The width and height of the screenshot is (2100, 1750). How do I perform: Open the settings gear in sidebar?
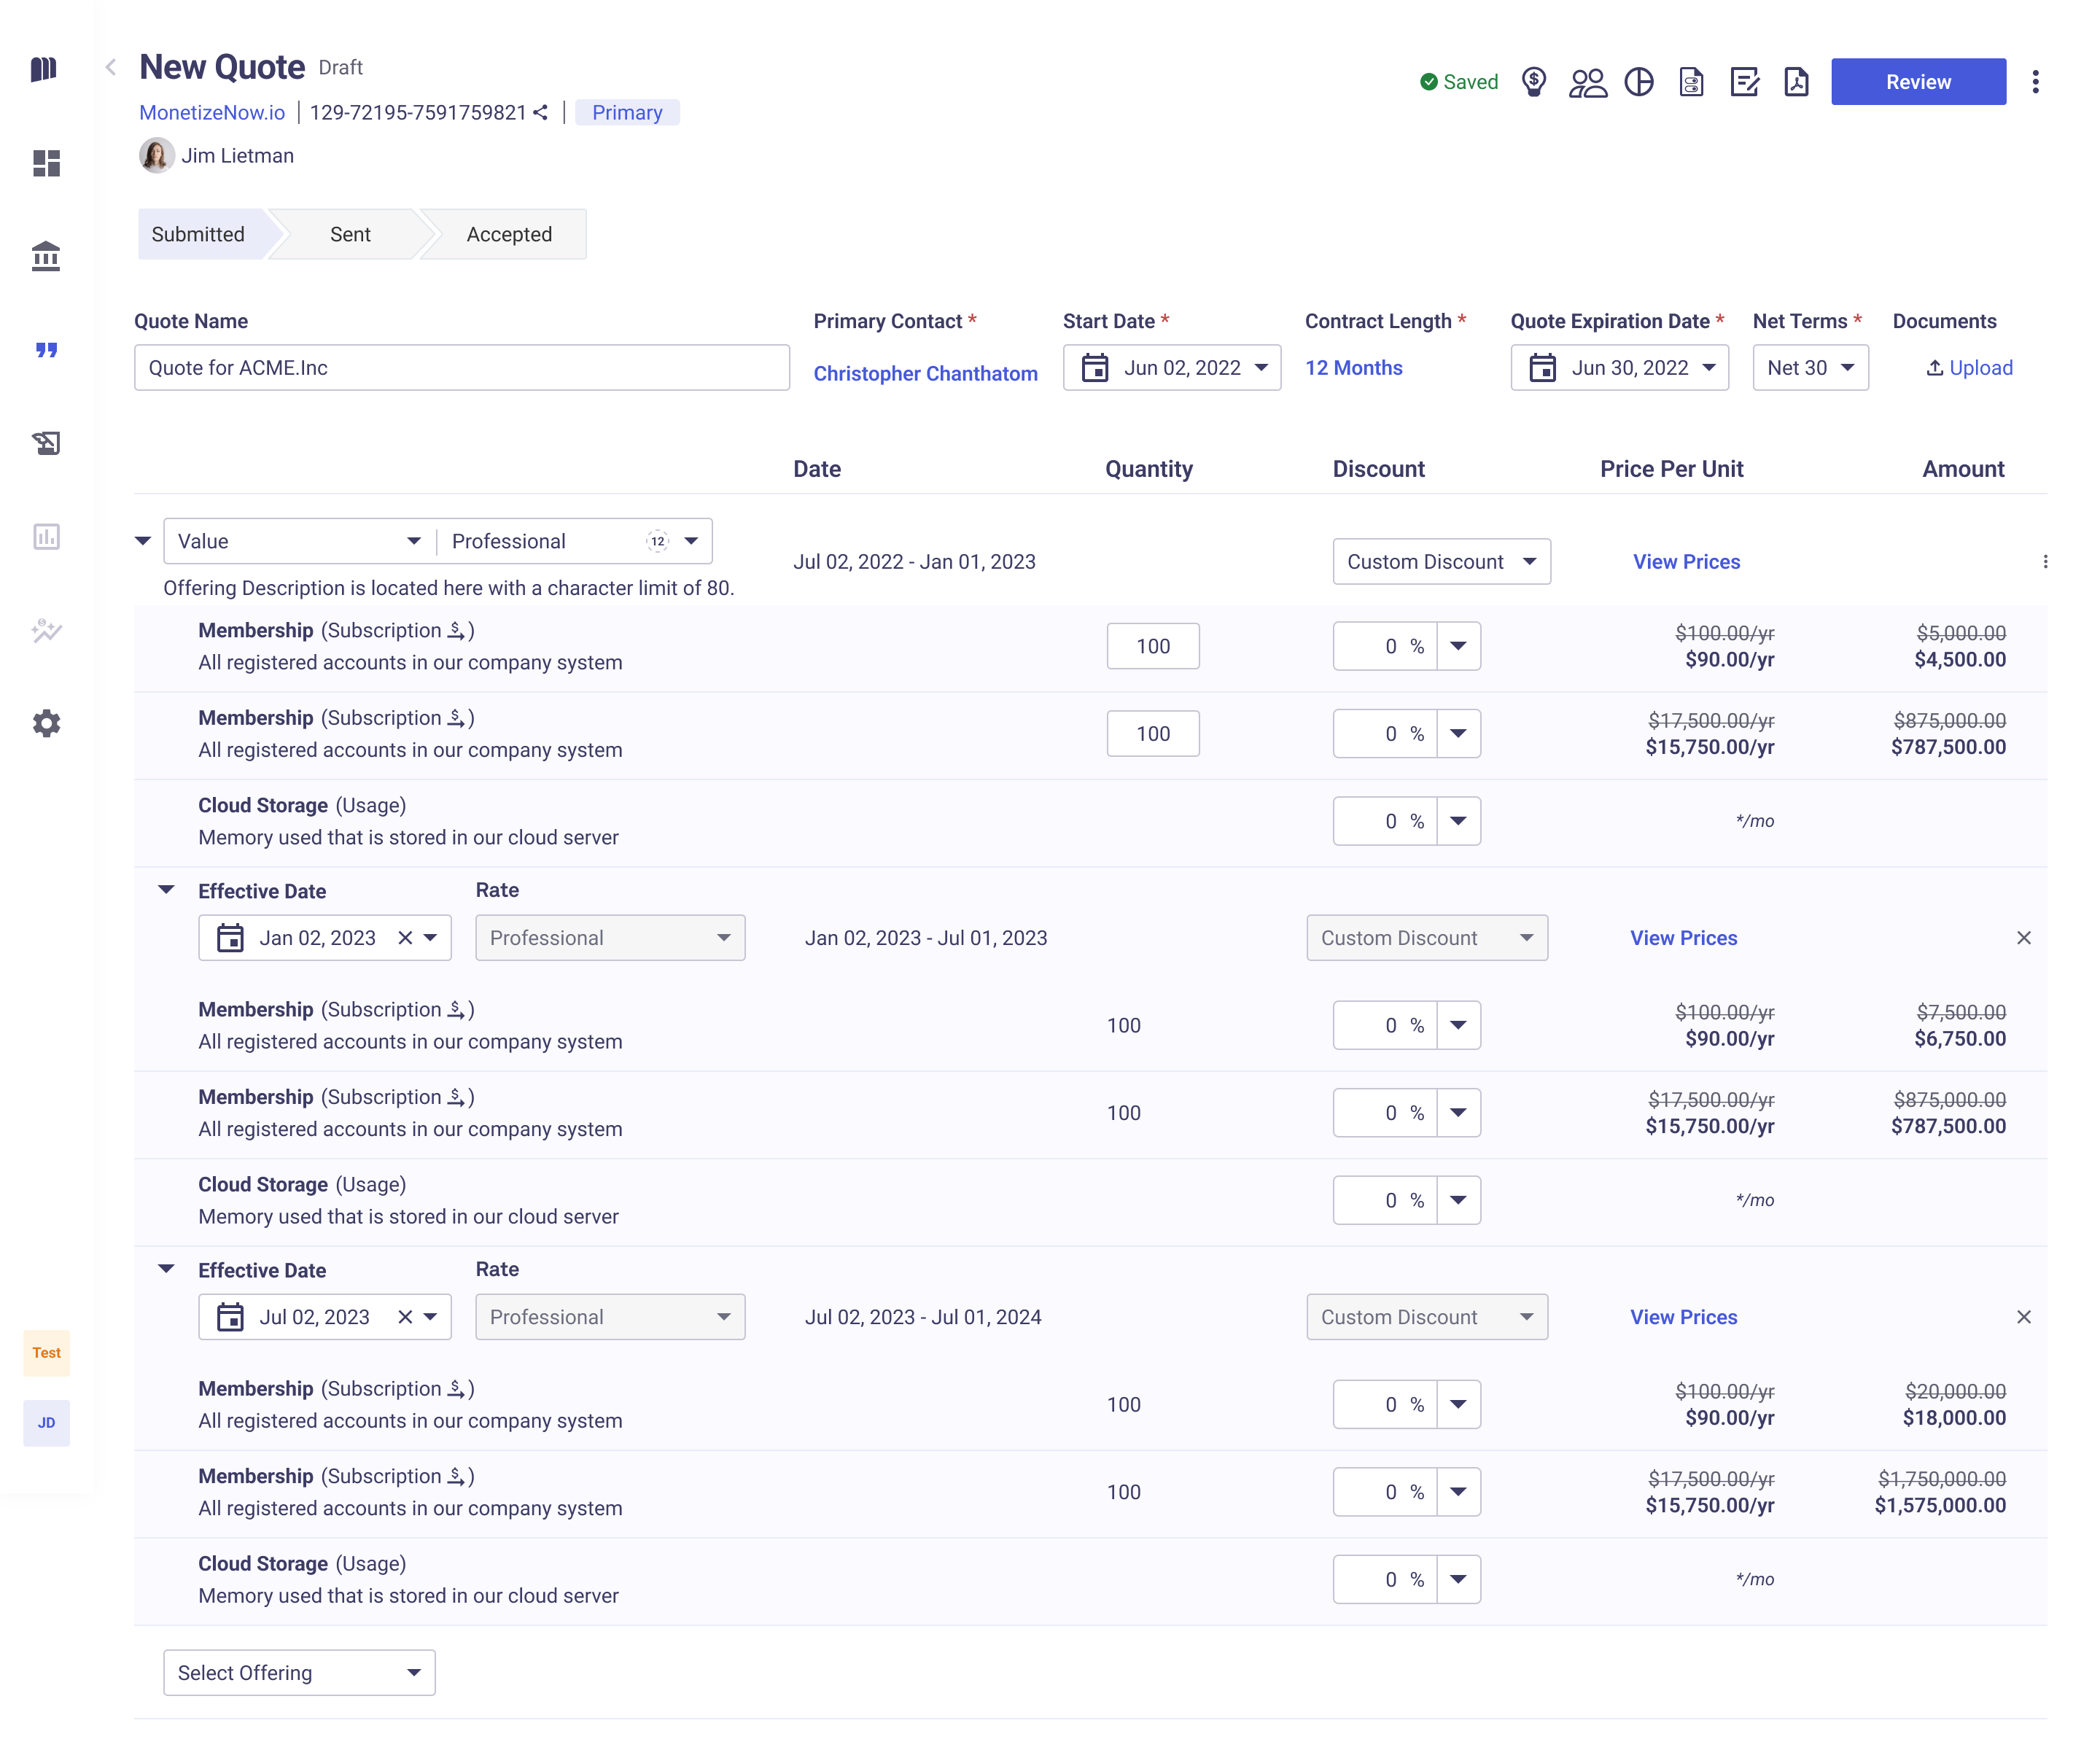(x=46, y=723)
